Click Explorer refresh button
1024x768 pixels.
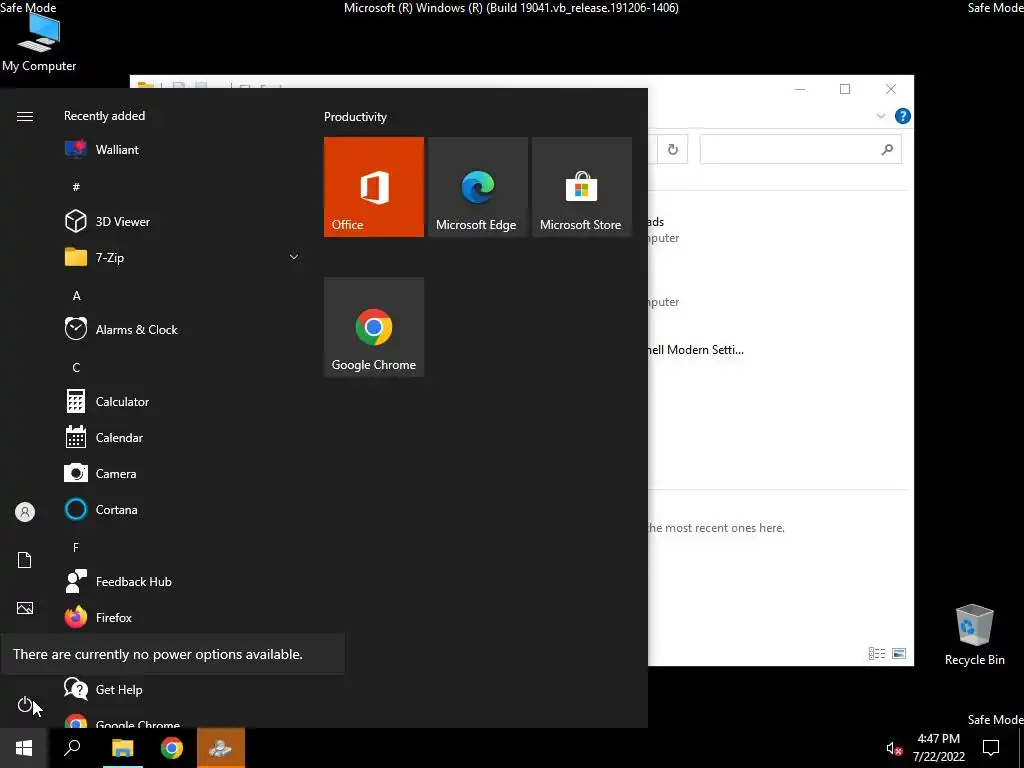click(x=673, y=150)
